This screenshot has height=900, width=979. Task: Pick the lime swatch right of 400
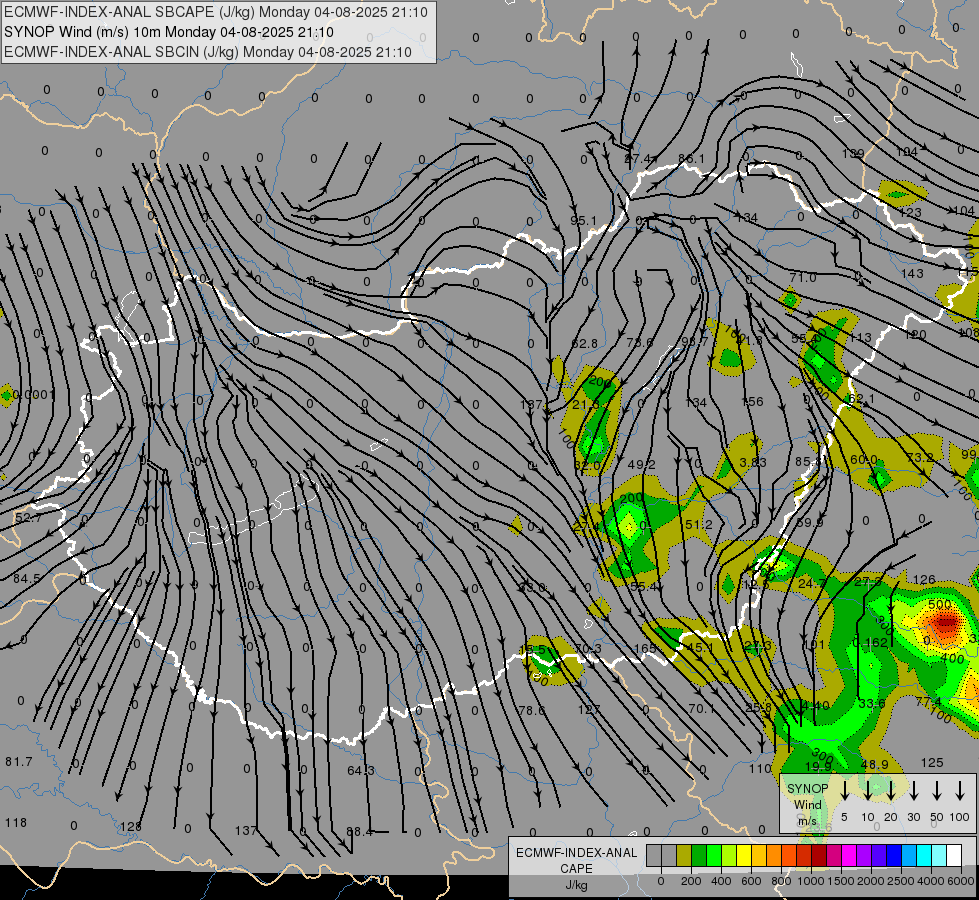tap(729, 856)
